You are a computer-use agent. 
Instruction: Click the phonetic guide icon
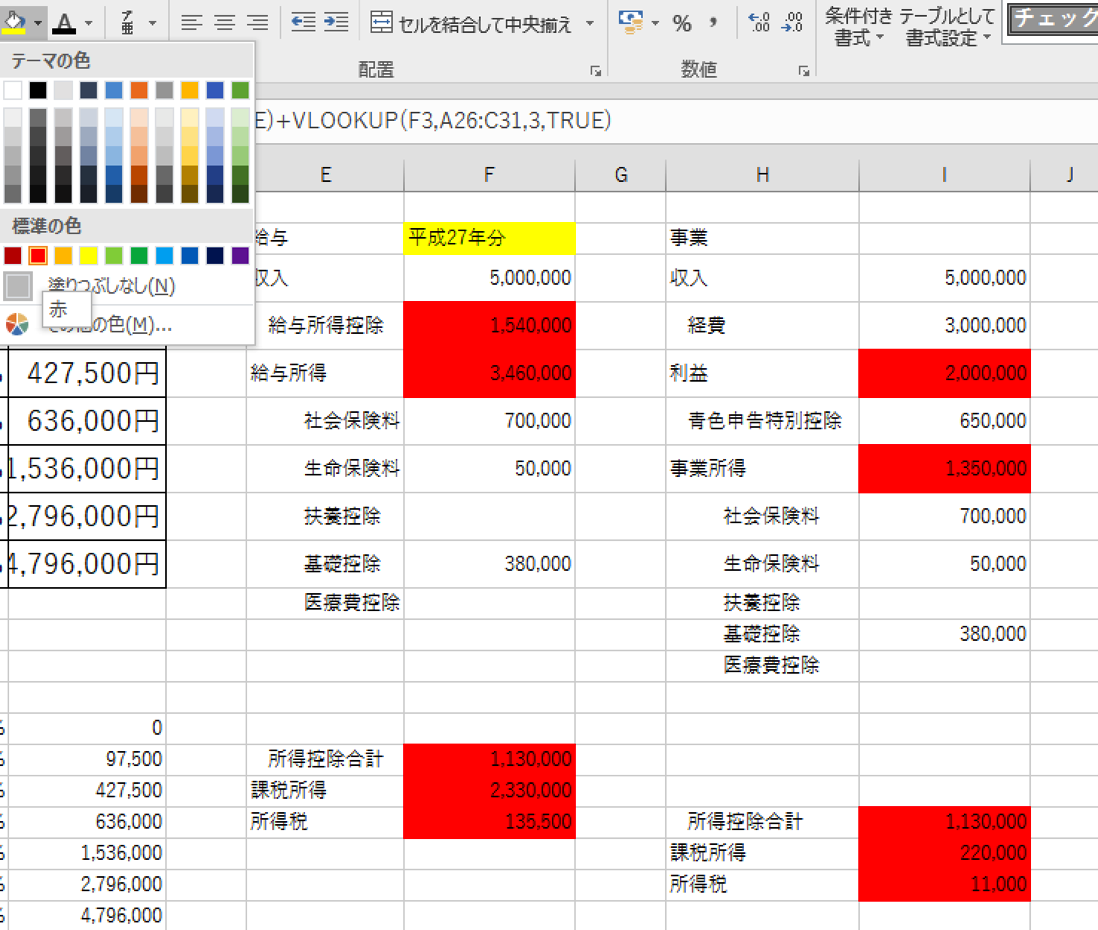127,23
